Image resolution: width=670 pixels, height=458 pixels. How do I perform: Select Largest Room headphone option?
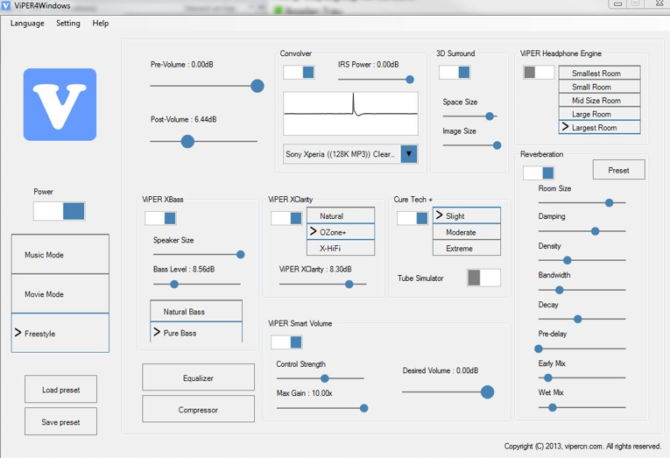(x=599, y=127)
